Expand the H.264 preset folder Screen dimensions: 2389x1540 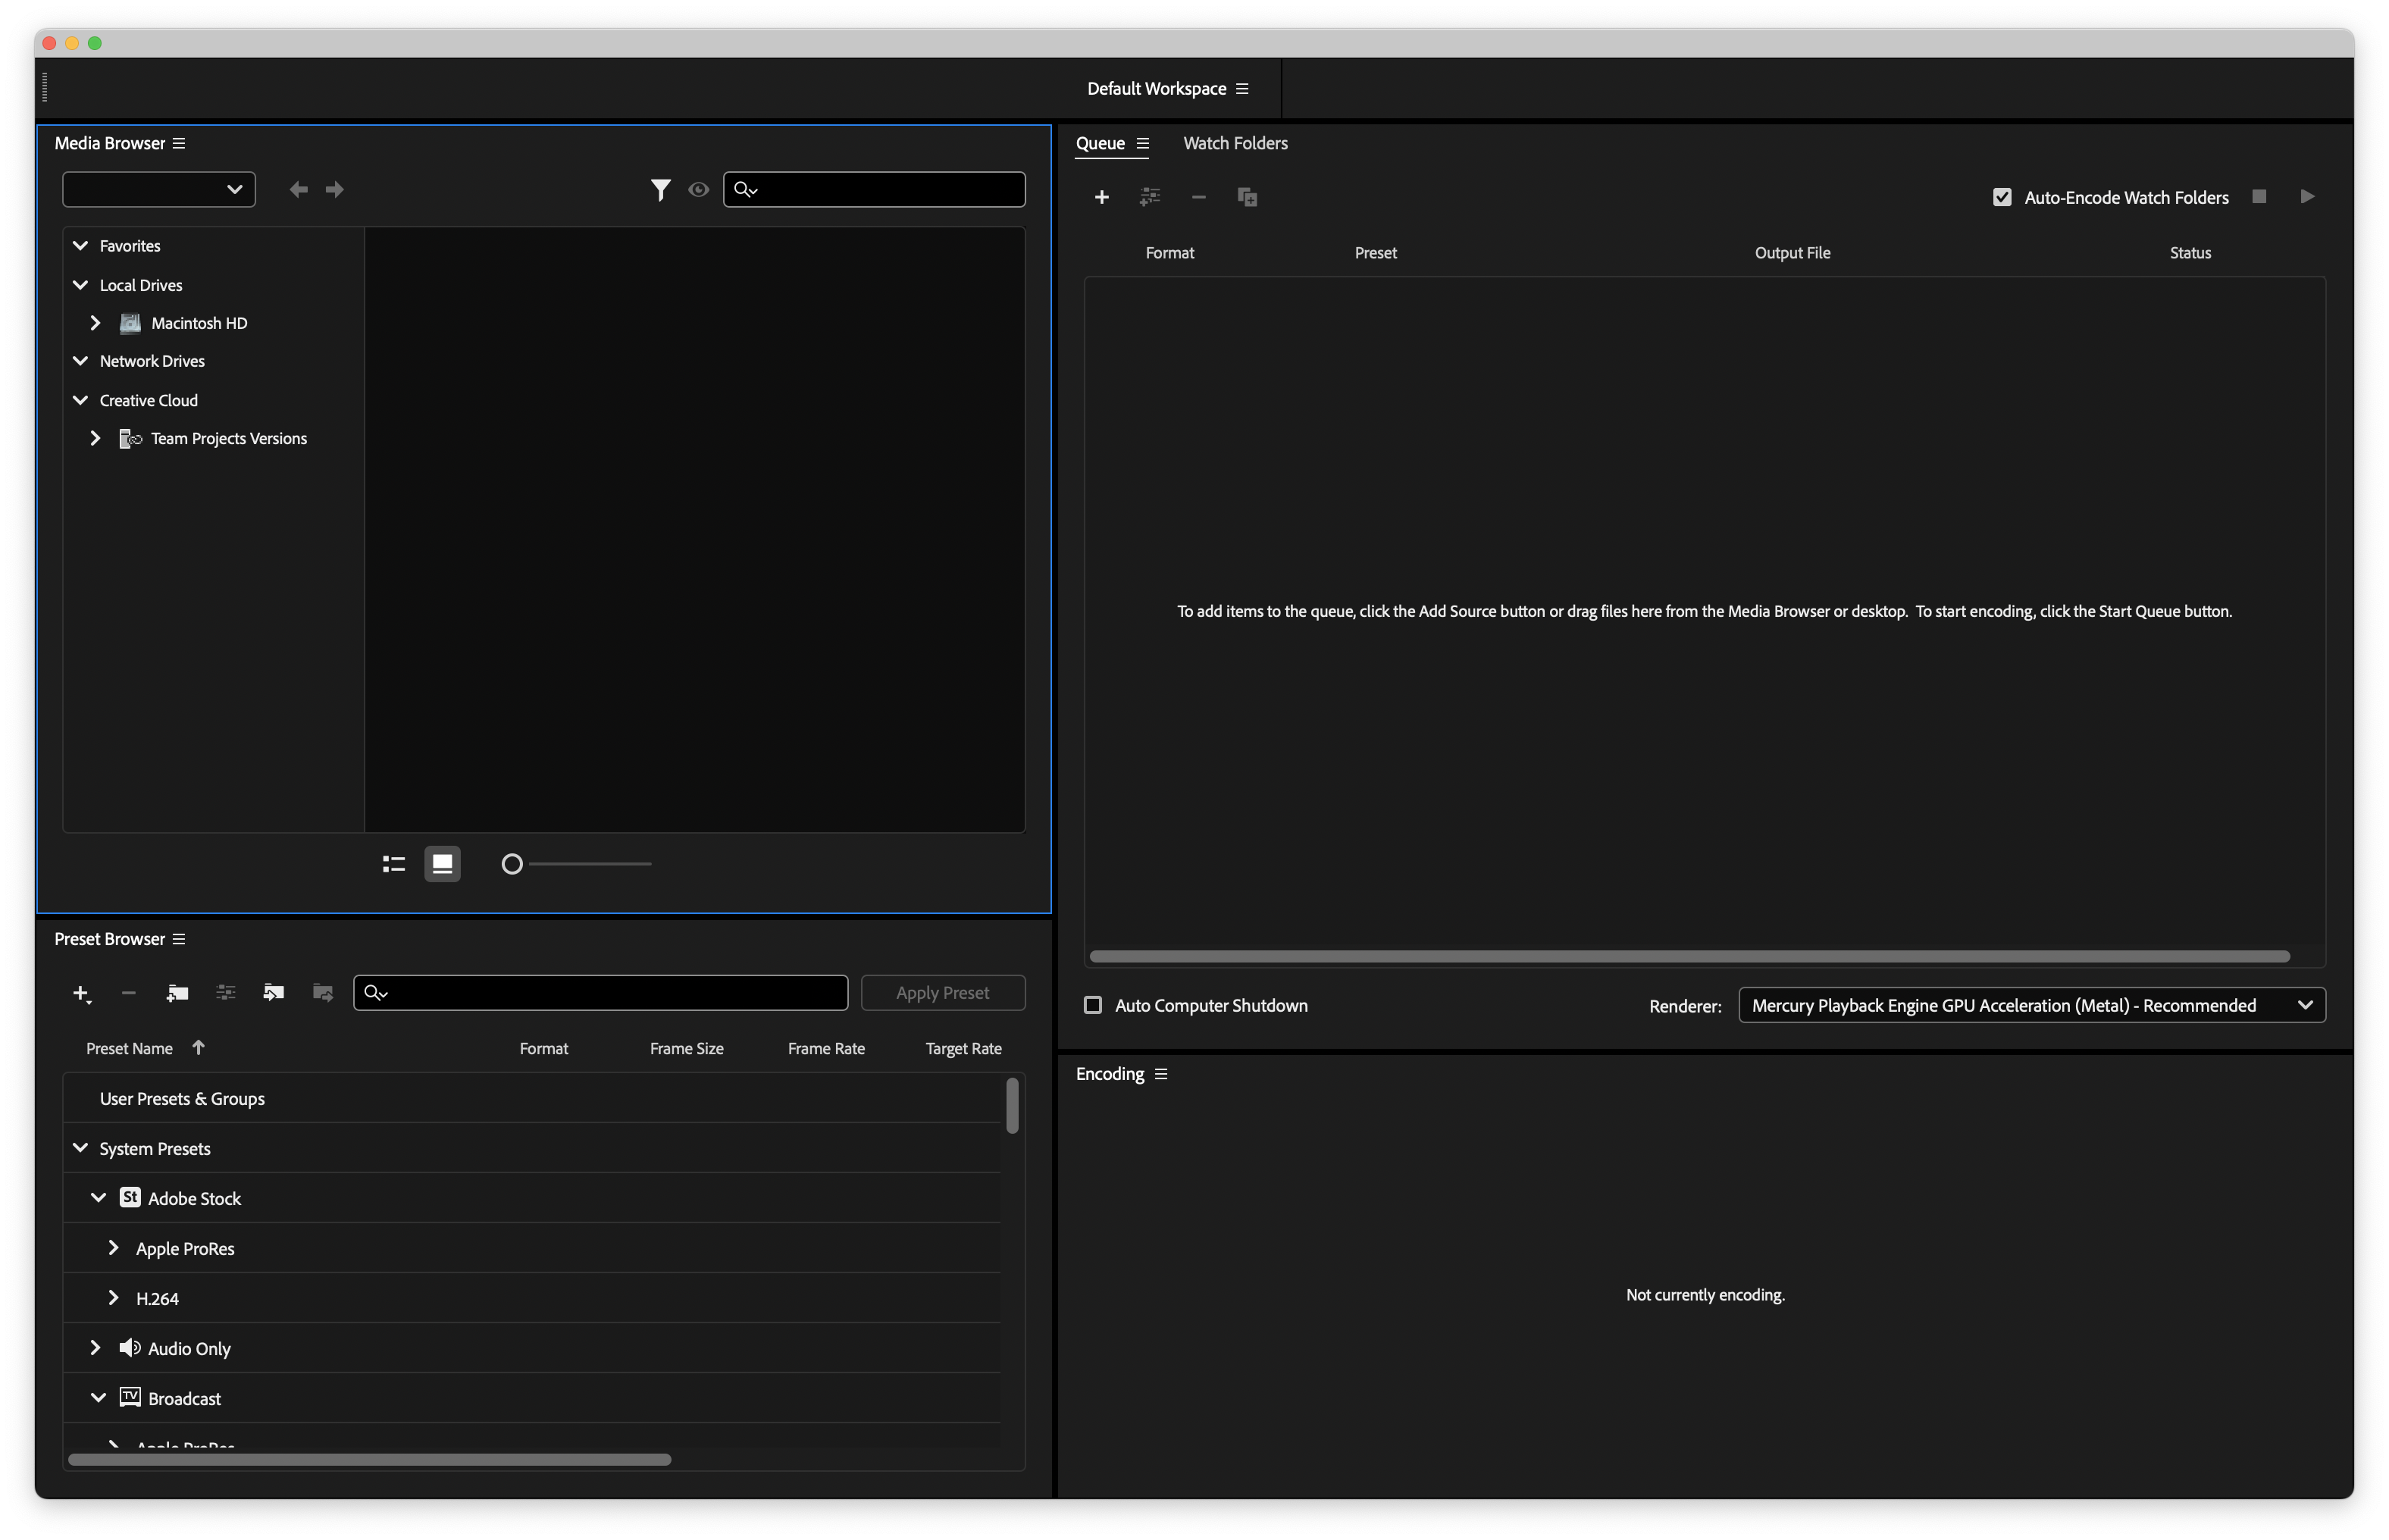click(x=113, y=1298)
